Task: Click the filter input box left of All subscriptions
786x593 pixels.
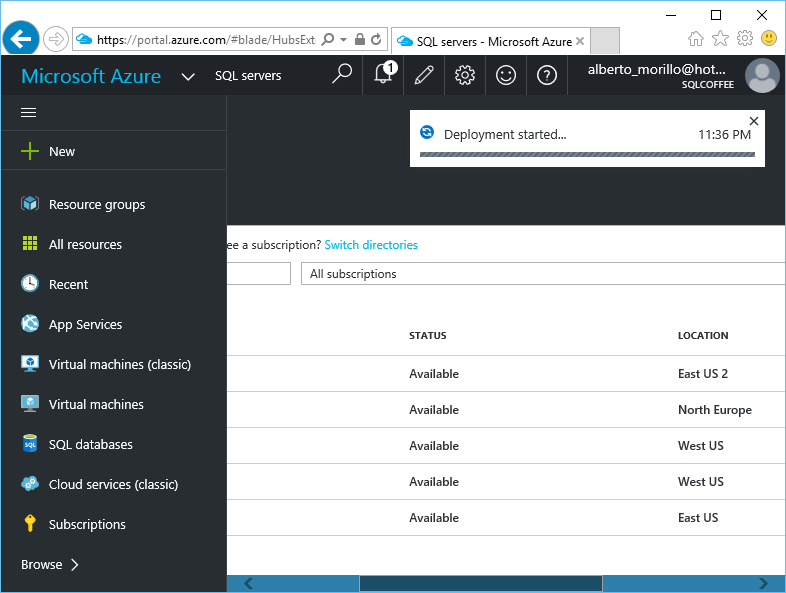Action: 259,274
